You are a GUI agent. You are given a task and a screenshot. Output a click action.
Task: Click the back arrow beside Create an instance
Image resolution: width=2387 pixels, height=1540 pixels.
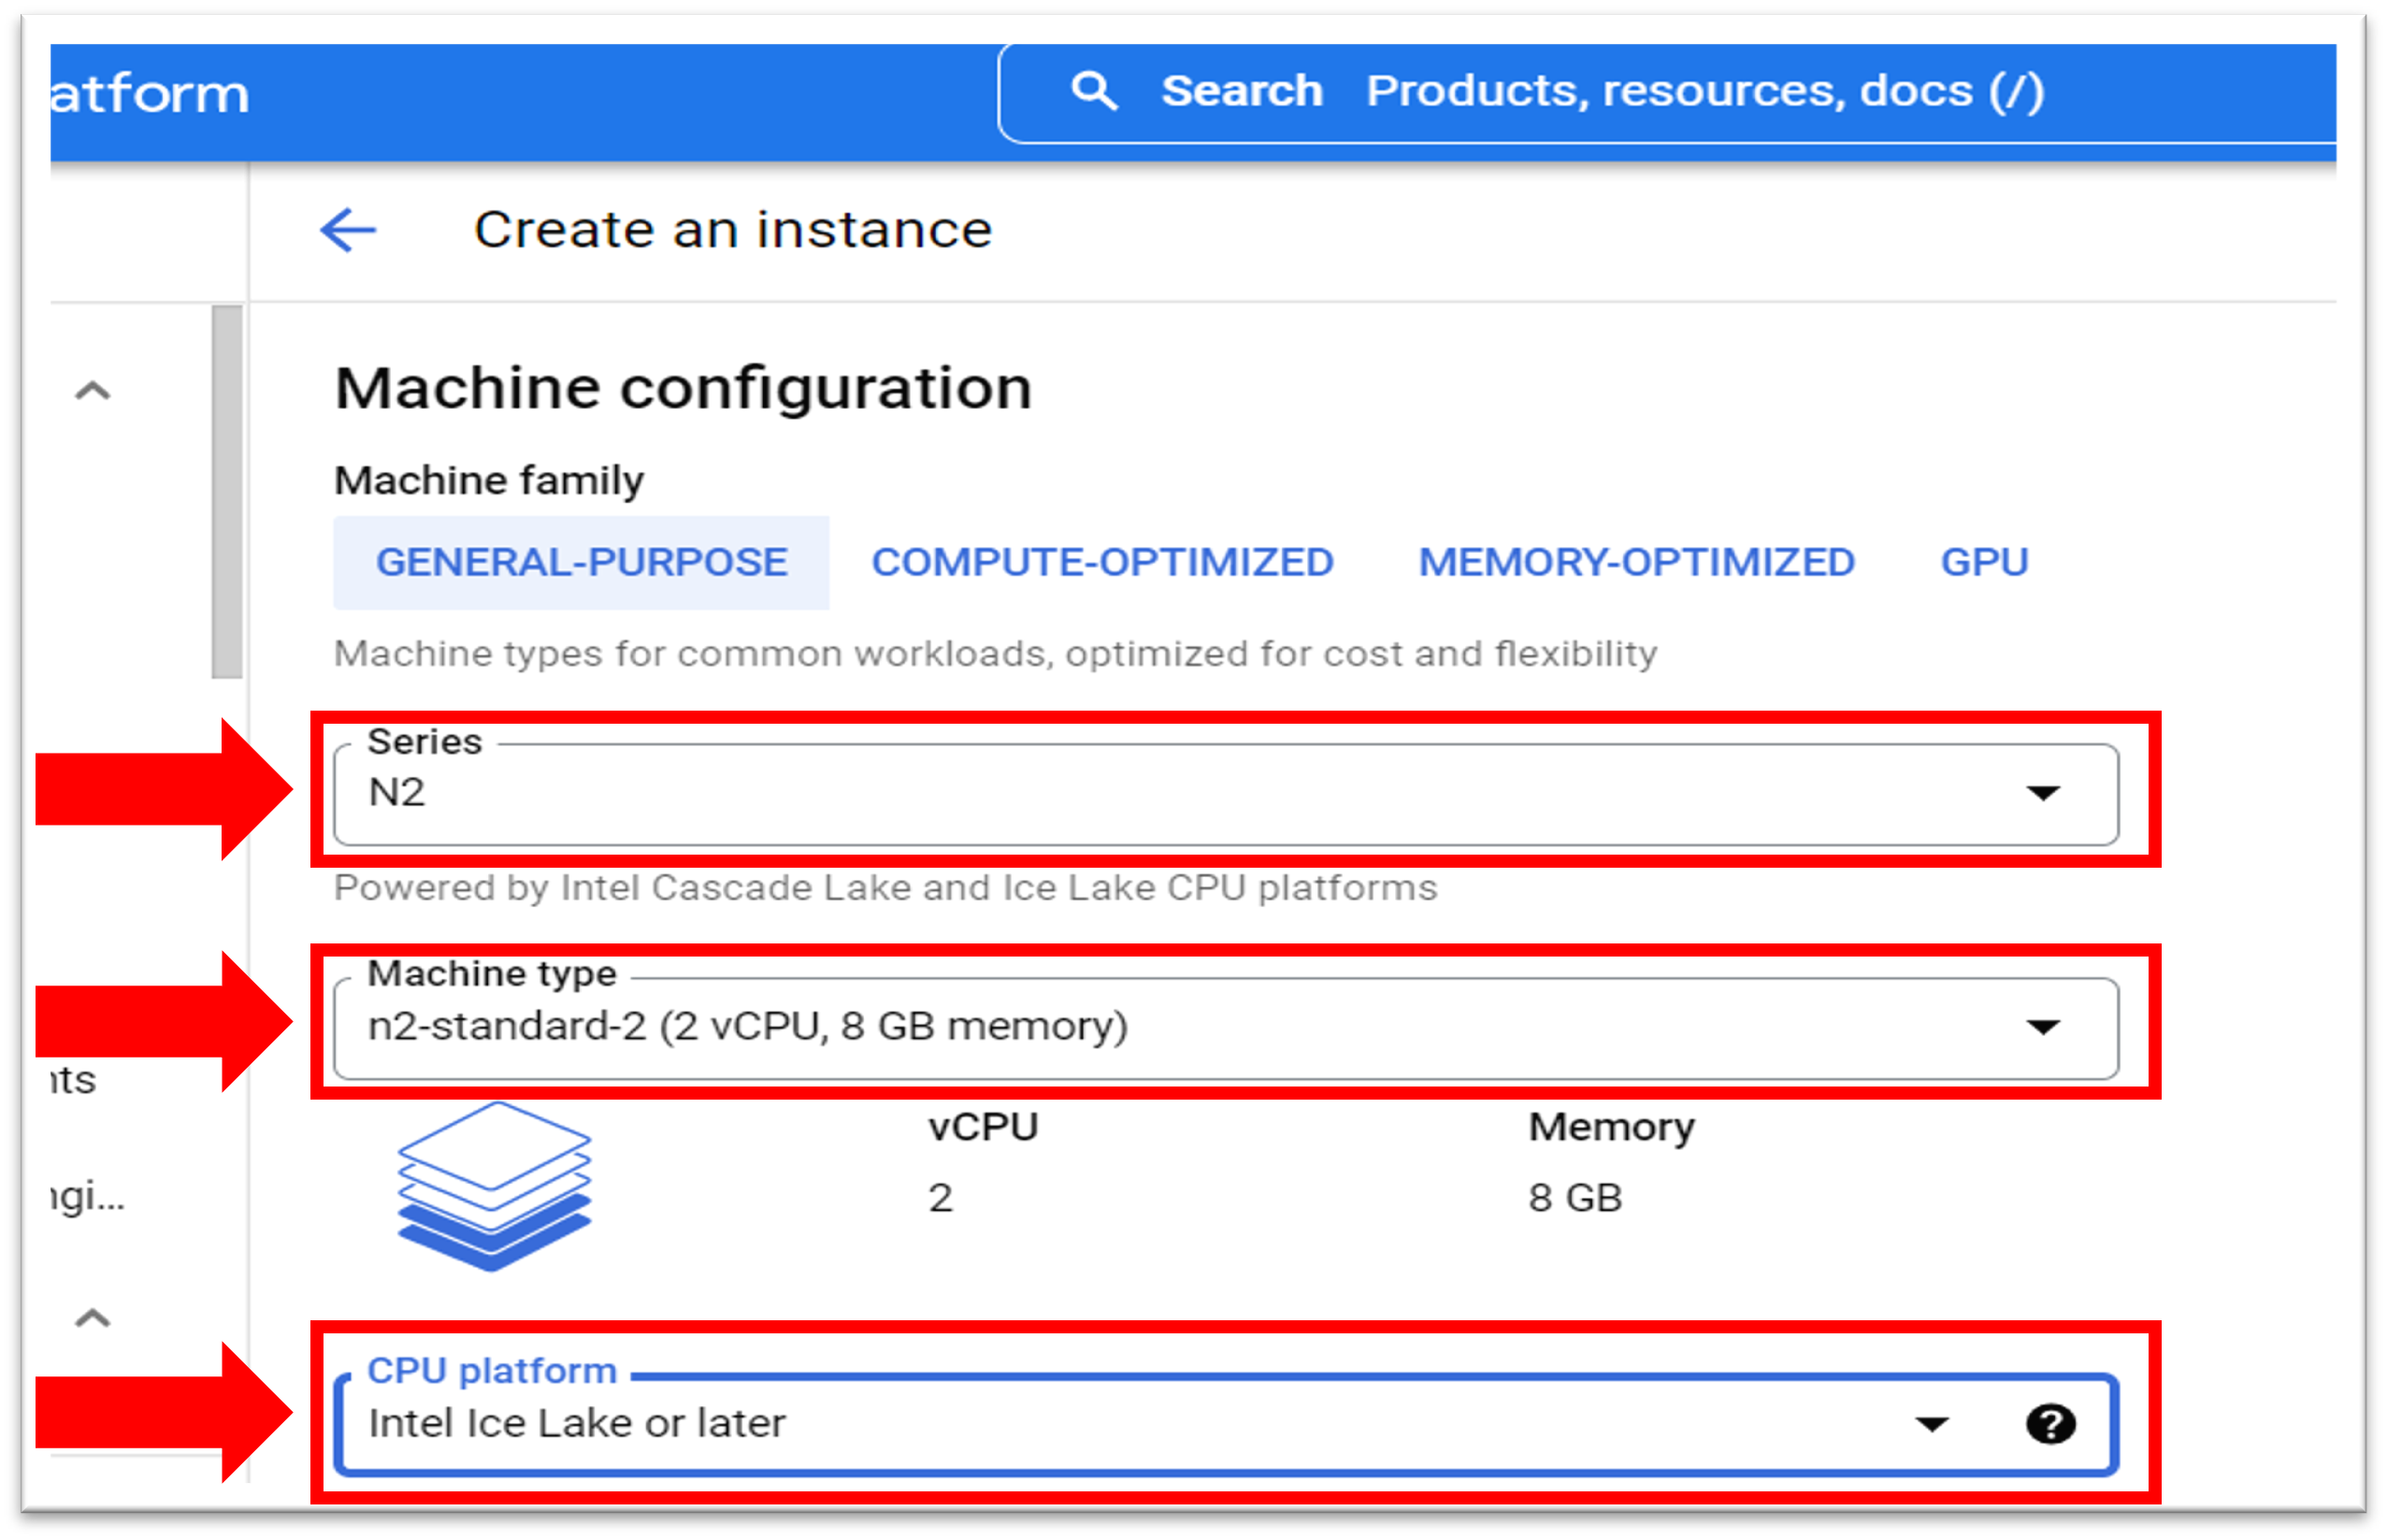click(x=348, y=231)
